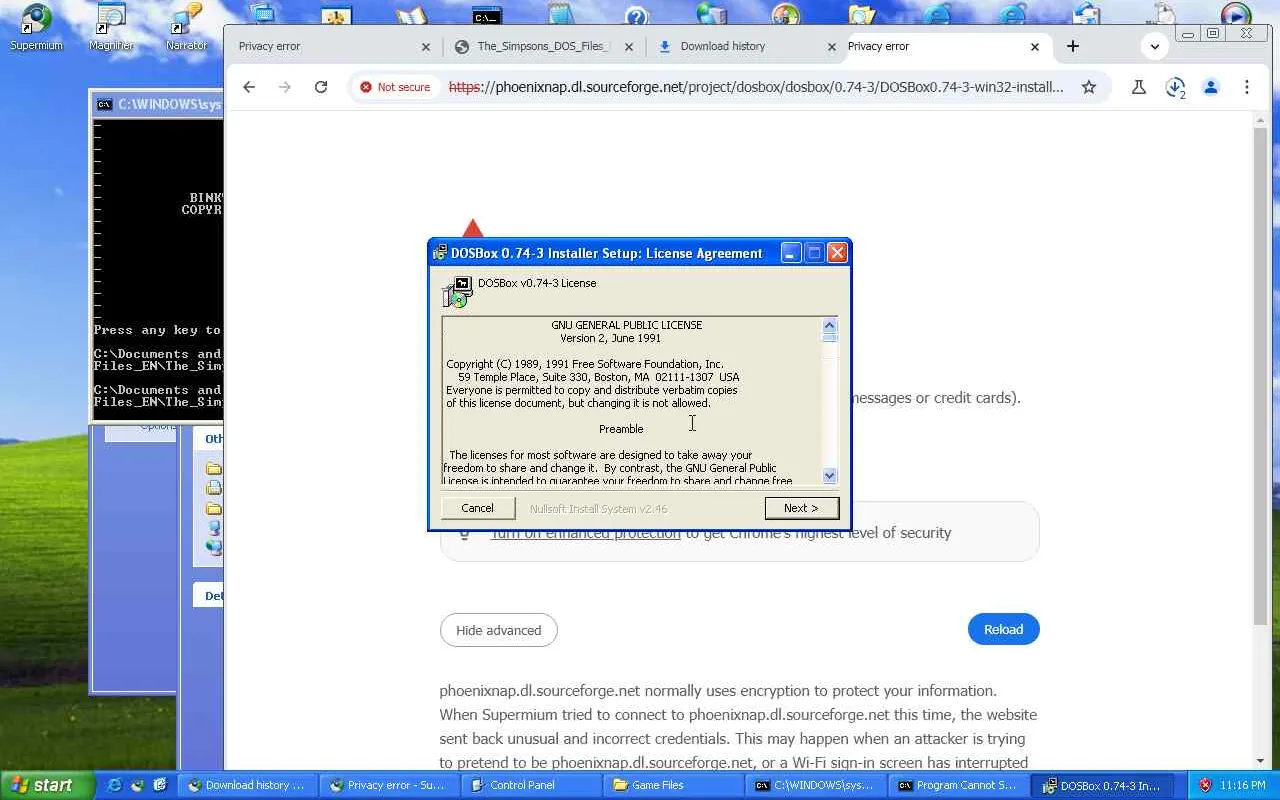Viewport: 1280px width, 800px height.
Task: Open the Supermium desktop shortcut
Action: click(36, 27)
